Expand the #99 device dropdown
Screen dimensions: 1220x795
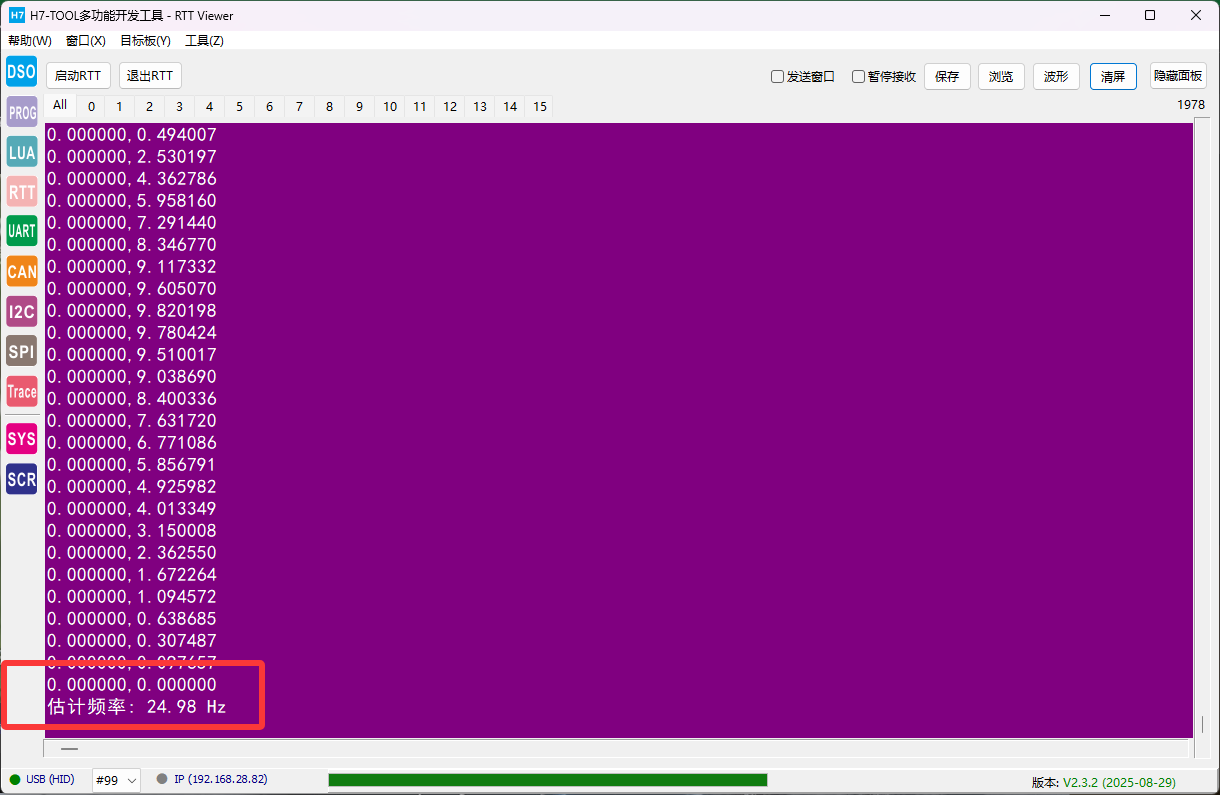click(x=116, y=780)
